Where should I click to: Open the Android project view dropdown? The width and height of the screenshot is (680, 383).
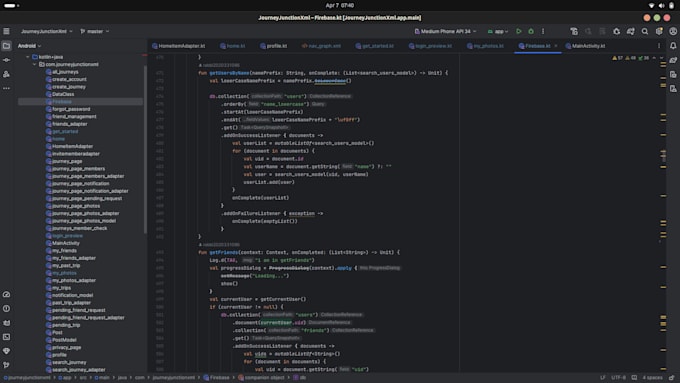click(x=29, y=46)
